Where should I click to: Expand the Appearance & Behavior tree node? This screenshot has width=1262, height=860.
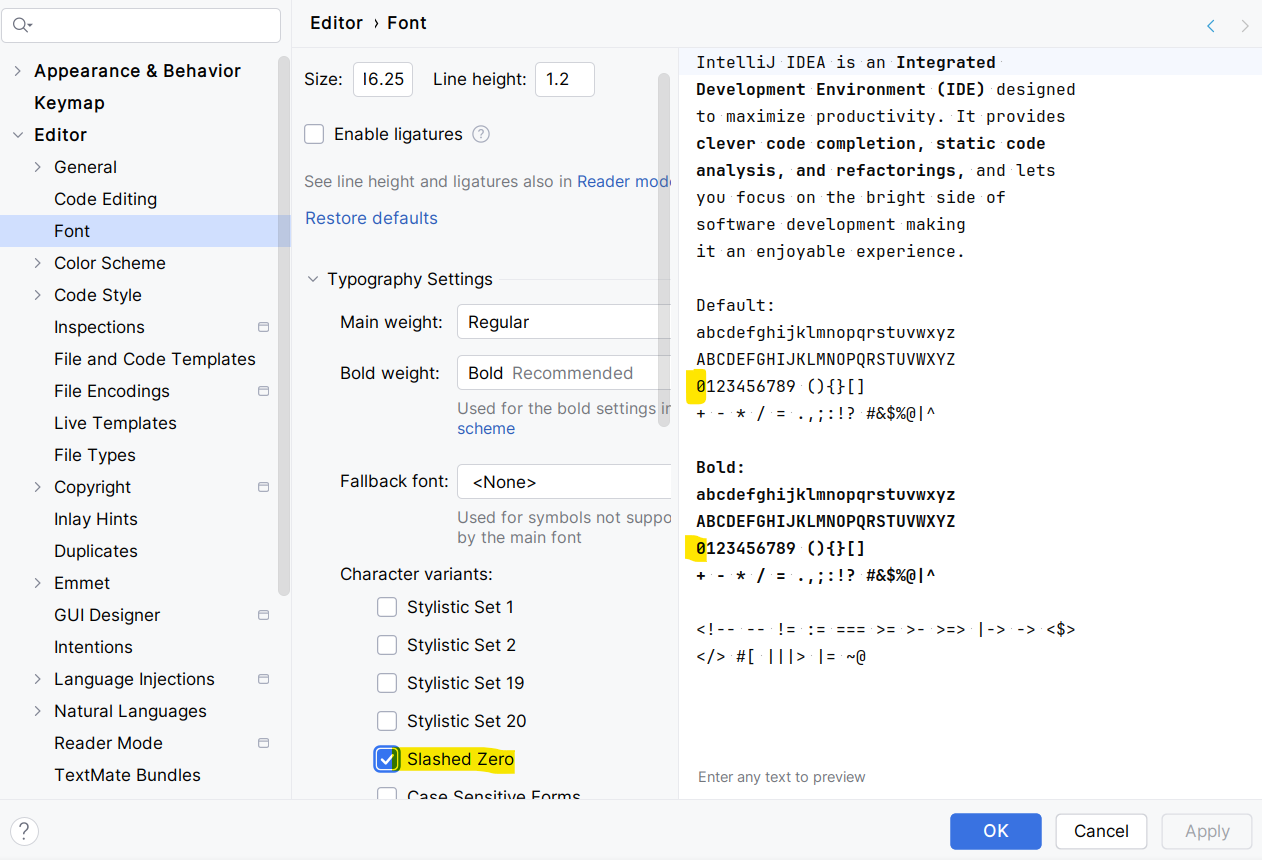click(18, 71)
